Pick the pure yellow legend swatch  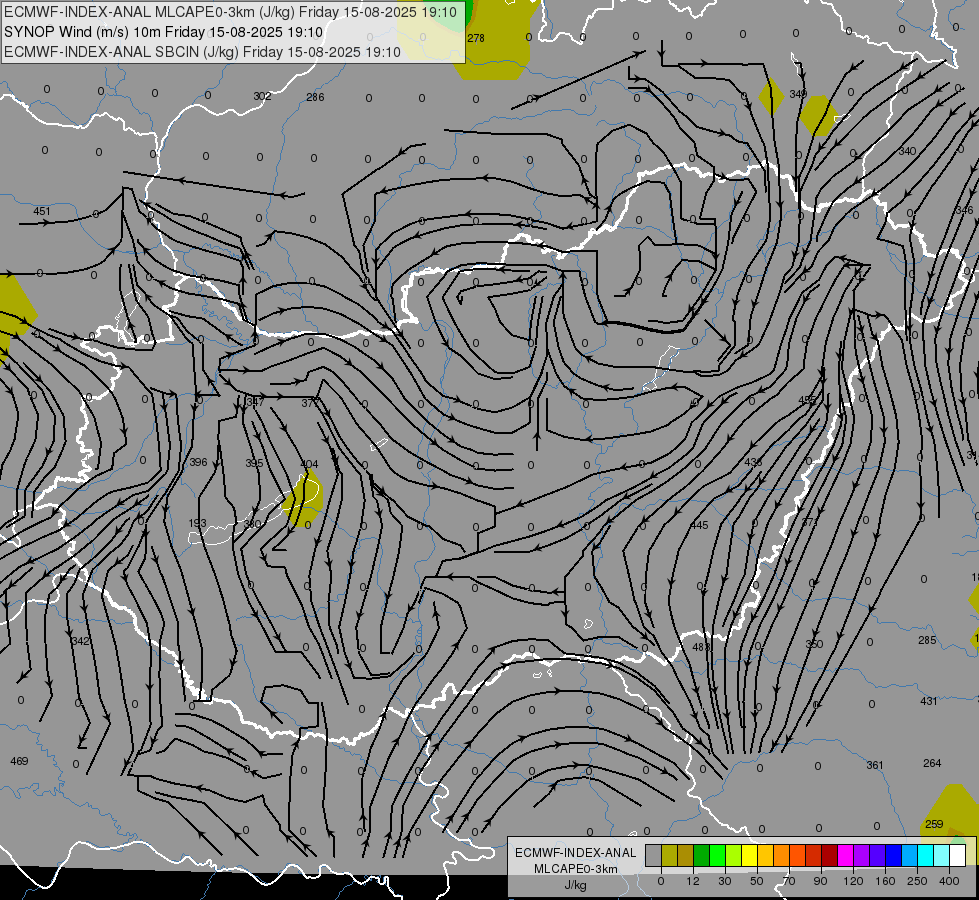click(x=750, y=855)
